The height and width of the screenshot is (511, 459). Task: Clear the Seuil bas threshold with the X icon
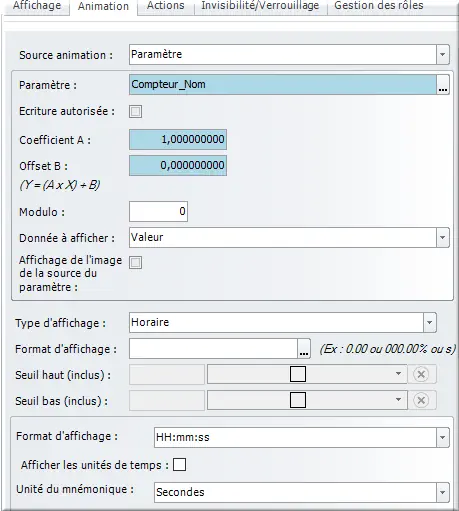421,400
